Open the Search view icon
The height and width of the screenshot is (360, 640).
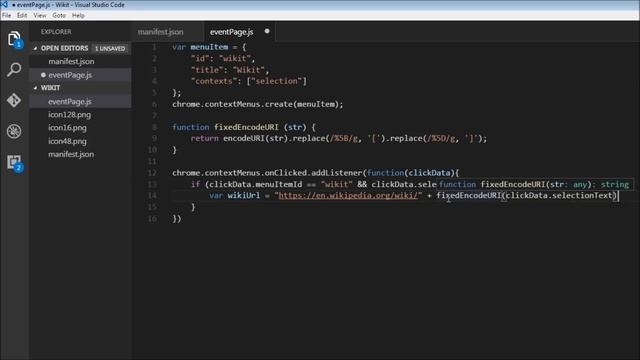pos(14,70)
